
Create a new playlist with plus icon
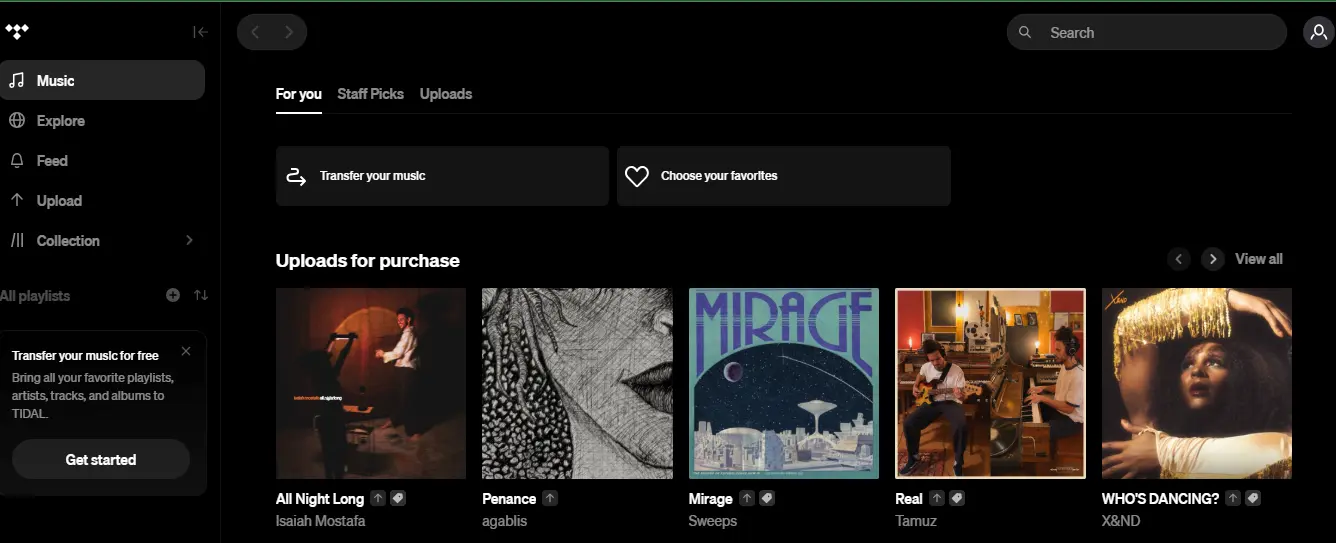(x=173, y=295)
